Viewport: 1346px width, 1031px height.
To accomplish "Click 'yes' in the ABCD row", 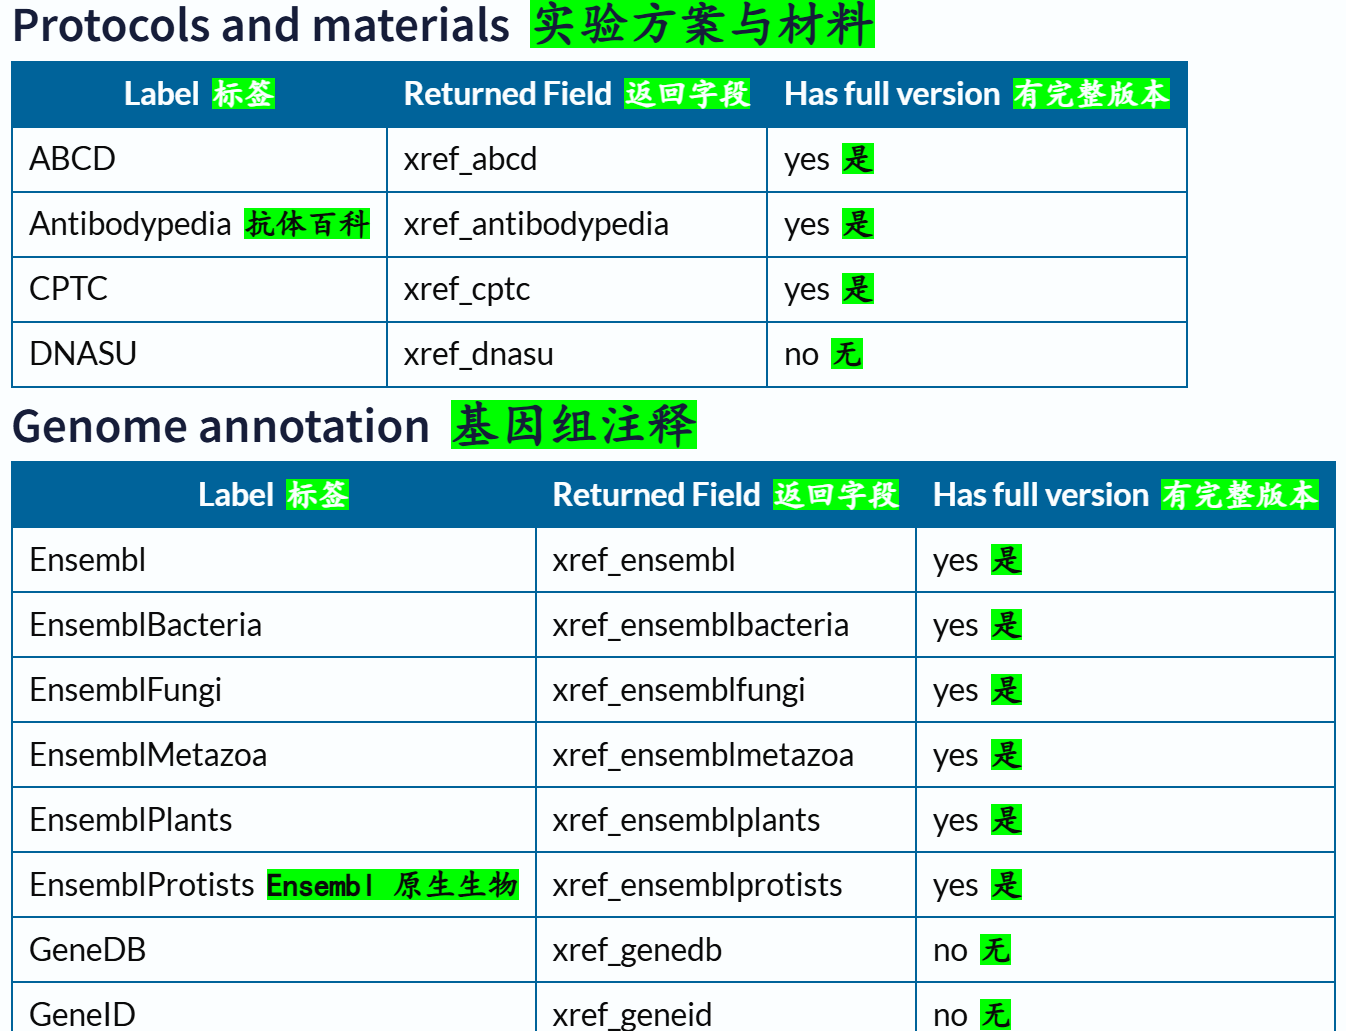I will (807, 160).
